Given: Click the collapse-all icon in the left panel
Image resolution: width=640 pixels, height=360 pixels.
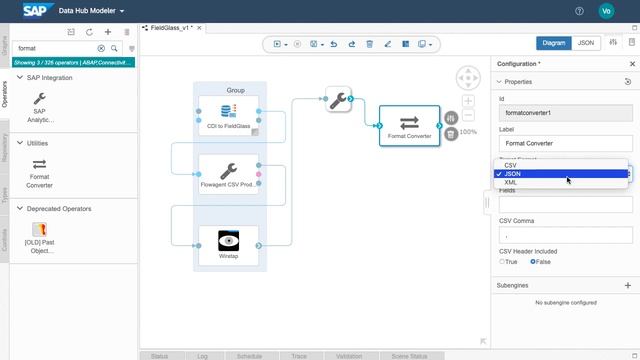Looking at the screenshot, I should 71,32.
